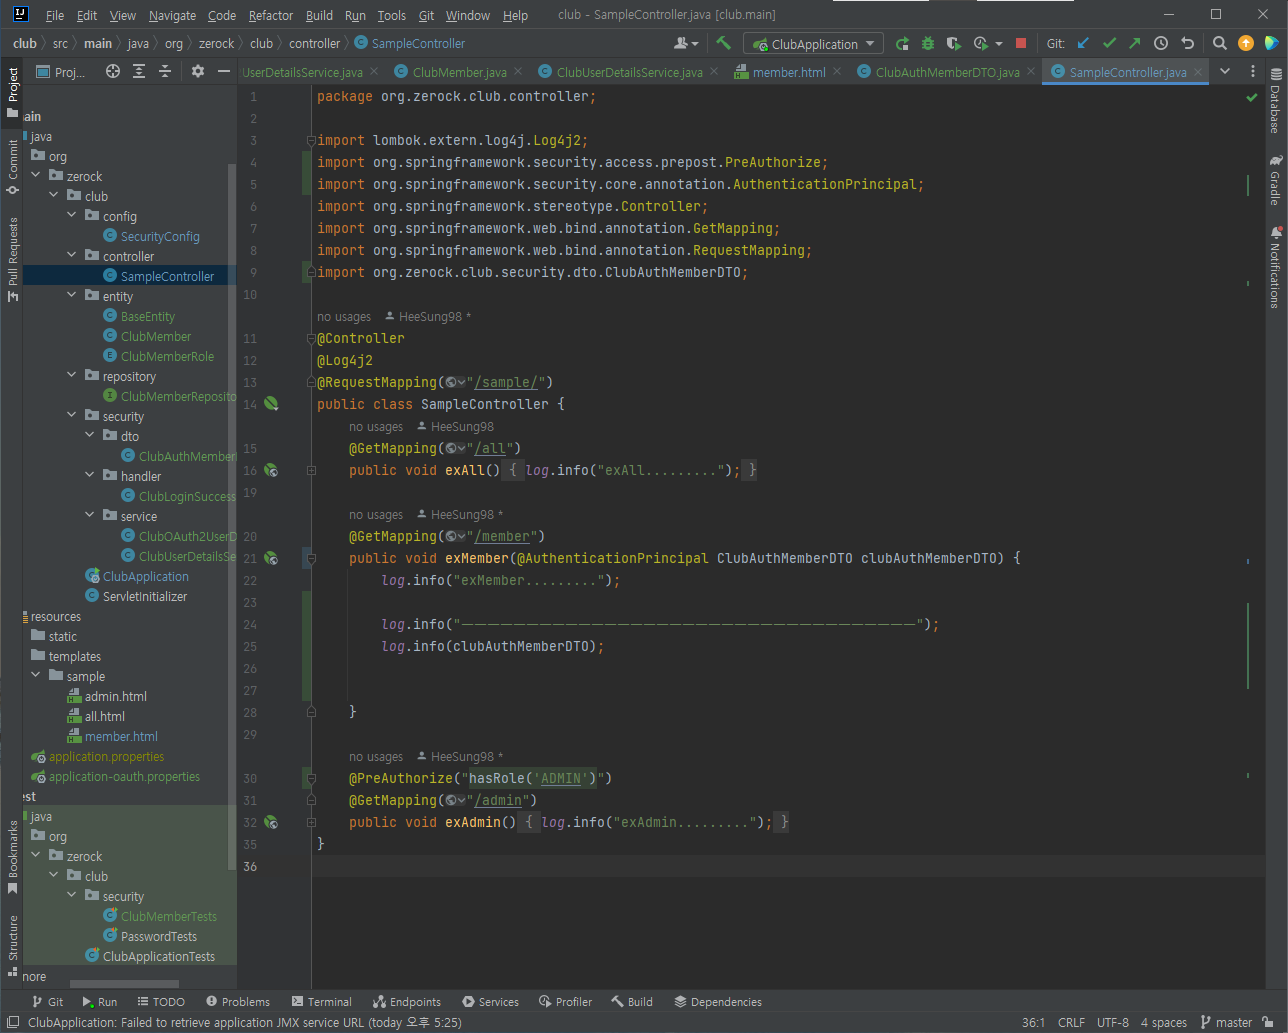The image size is (1288, 1033).
Task: Select SecurityConfig in project tree
Action: coord(151,236)
